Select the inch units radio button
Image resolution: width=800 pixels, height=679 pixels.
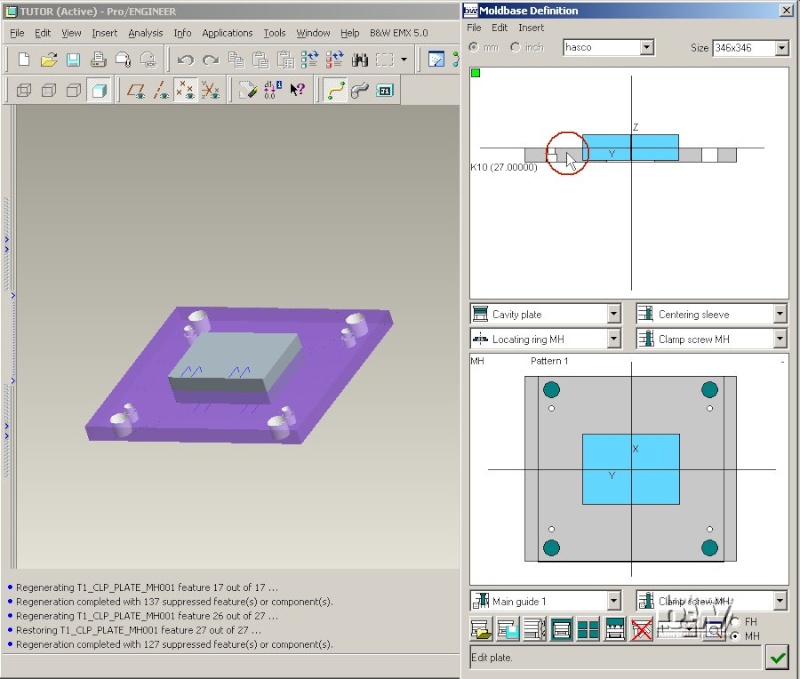tap(515, 47)
